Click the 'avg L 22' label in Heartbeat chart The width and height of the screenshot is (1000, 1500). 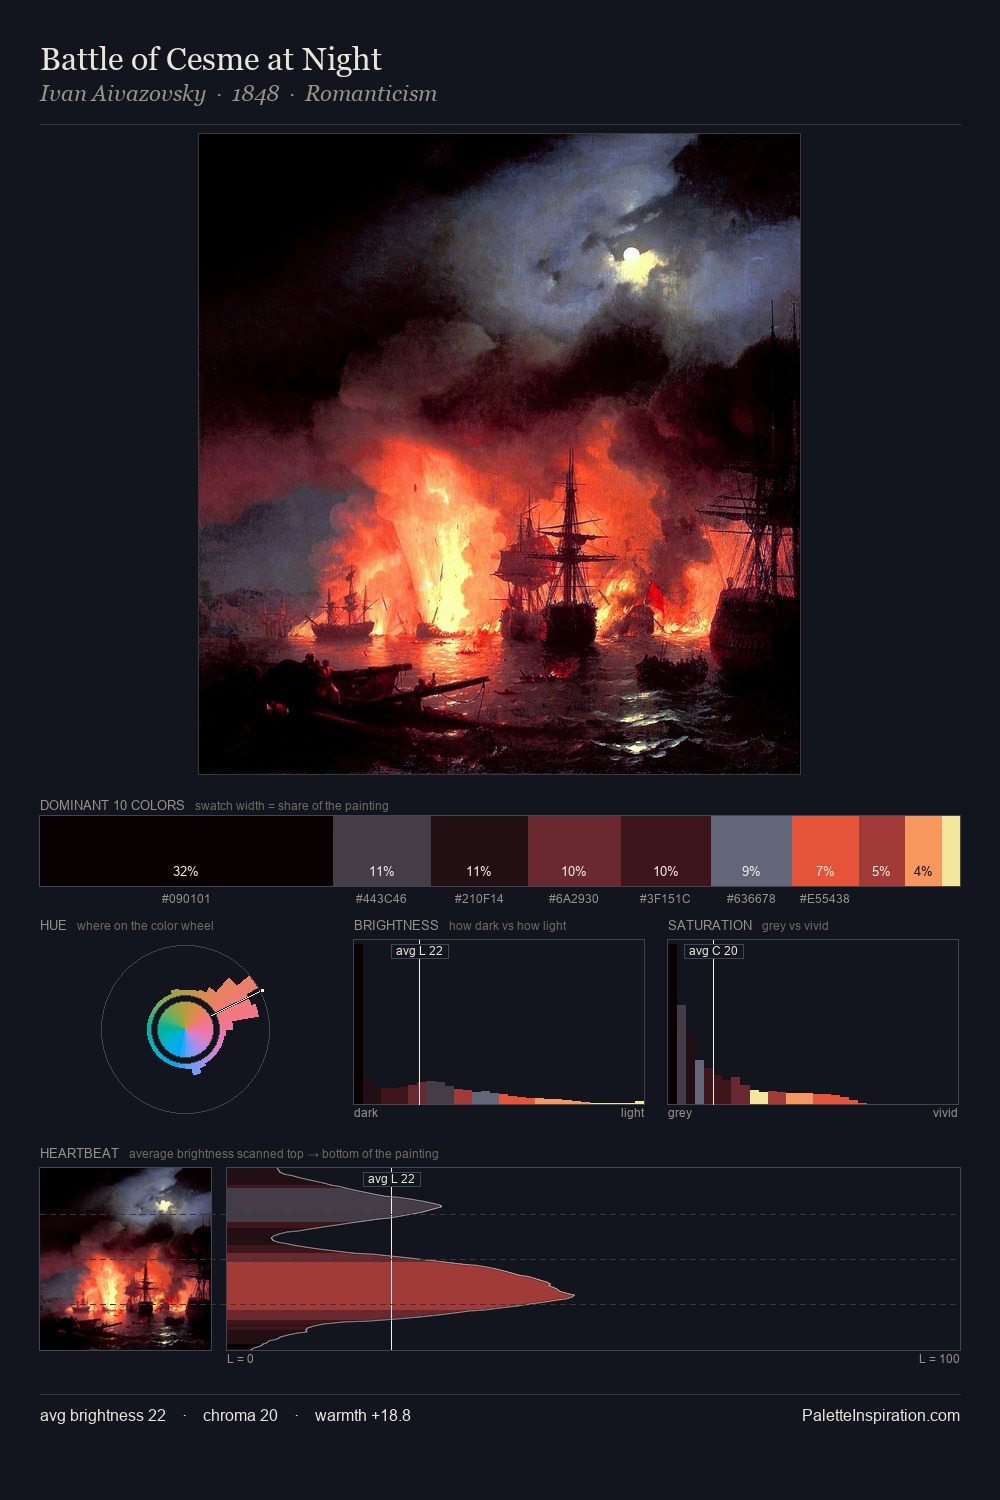pyautogui.click(x=391, y=1179)
